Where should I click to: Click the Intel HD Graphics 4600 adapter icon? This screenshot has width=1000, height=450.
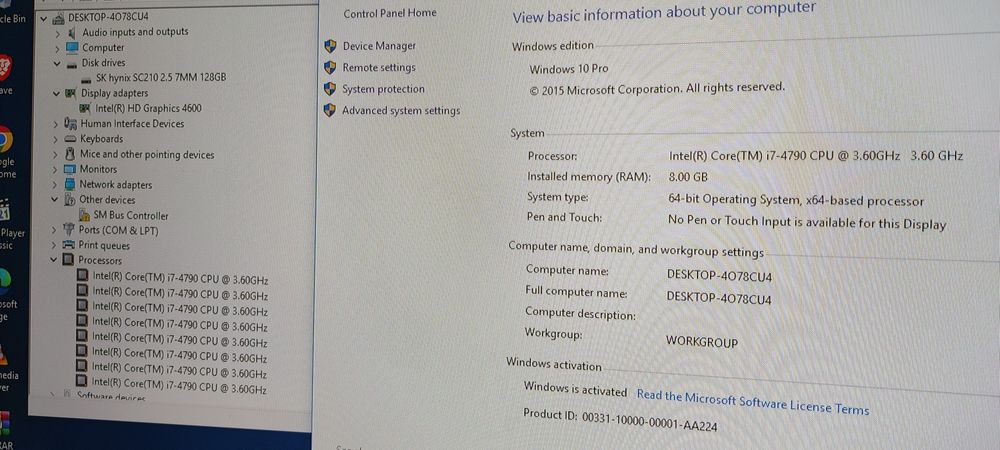[84, 108]
